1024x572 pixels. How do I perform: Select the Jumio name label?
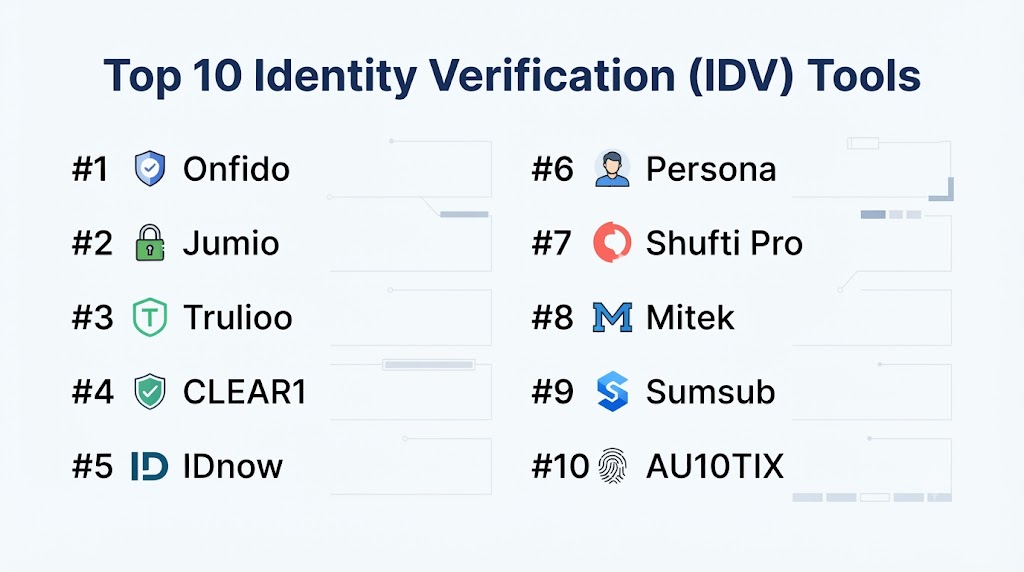pos(231,244)
